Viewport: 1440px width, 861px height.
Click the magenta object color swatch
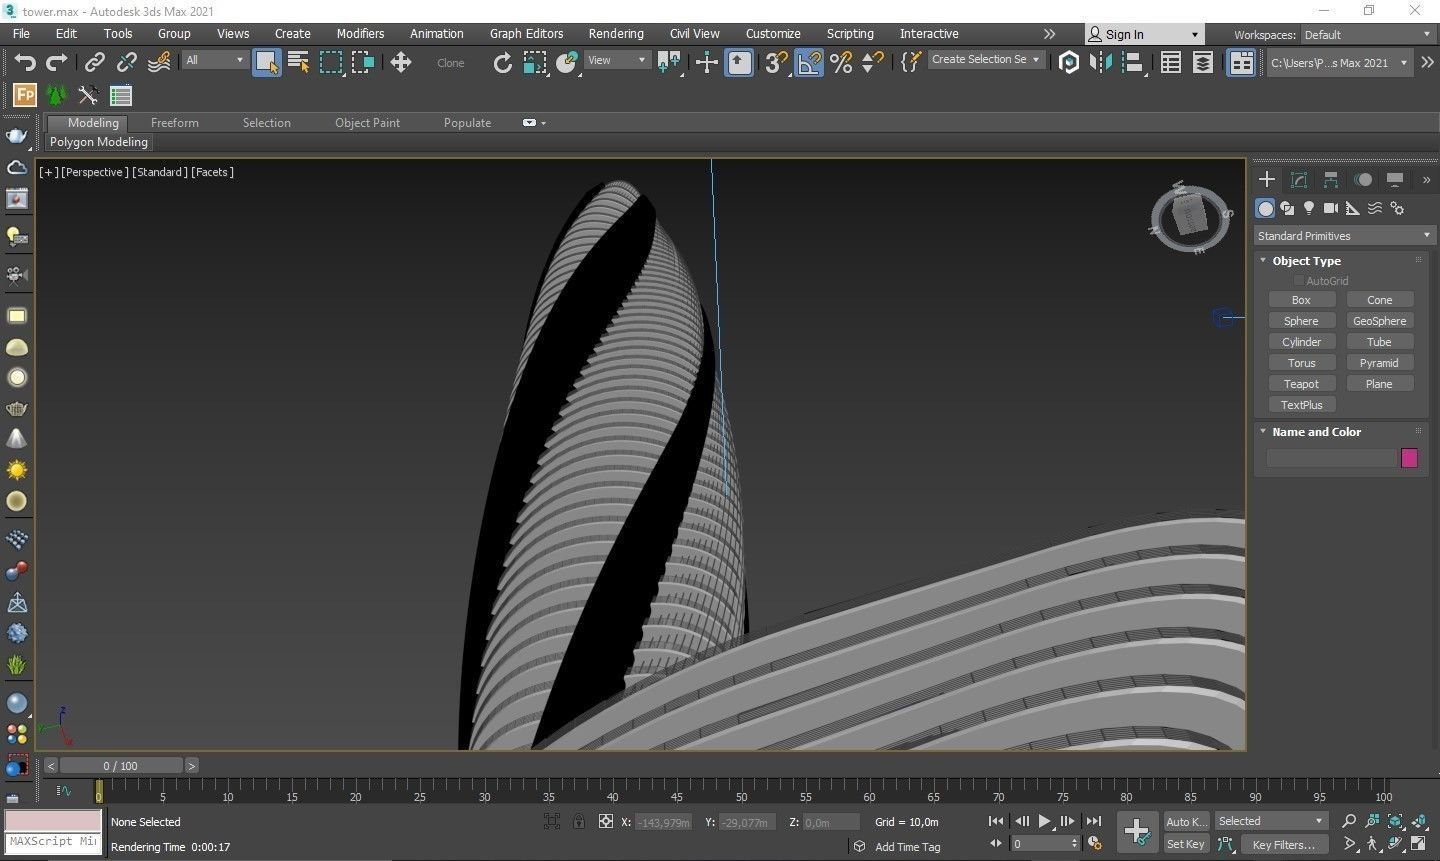(1409, 458)
